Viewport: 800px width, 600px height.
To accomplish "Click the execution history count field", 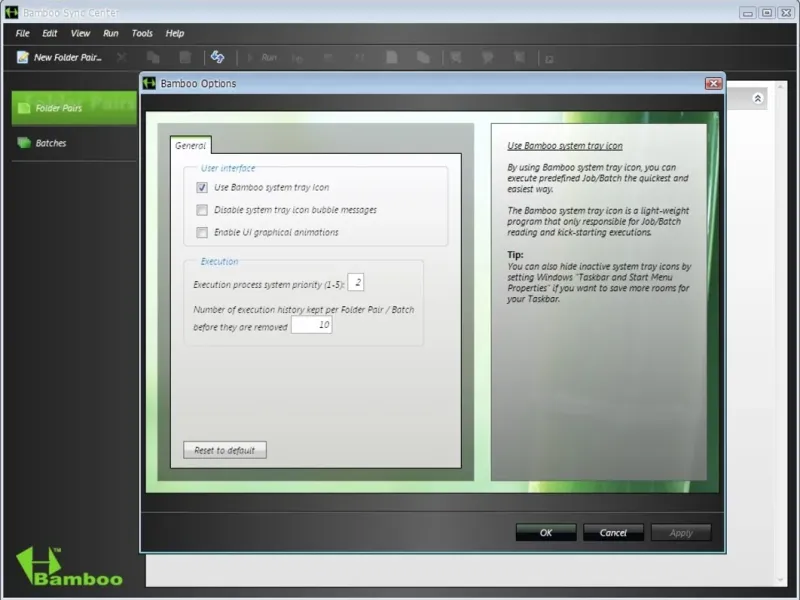I will [x=312, y=324].
